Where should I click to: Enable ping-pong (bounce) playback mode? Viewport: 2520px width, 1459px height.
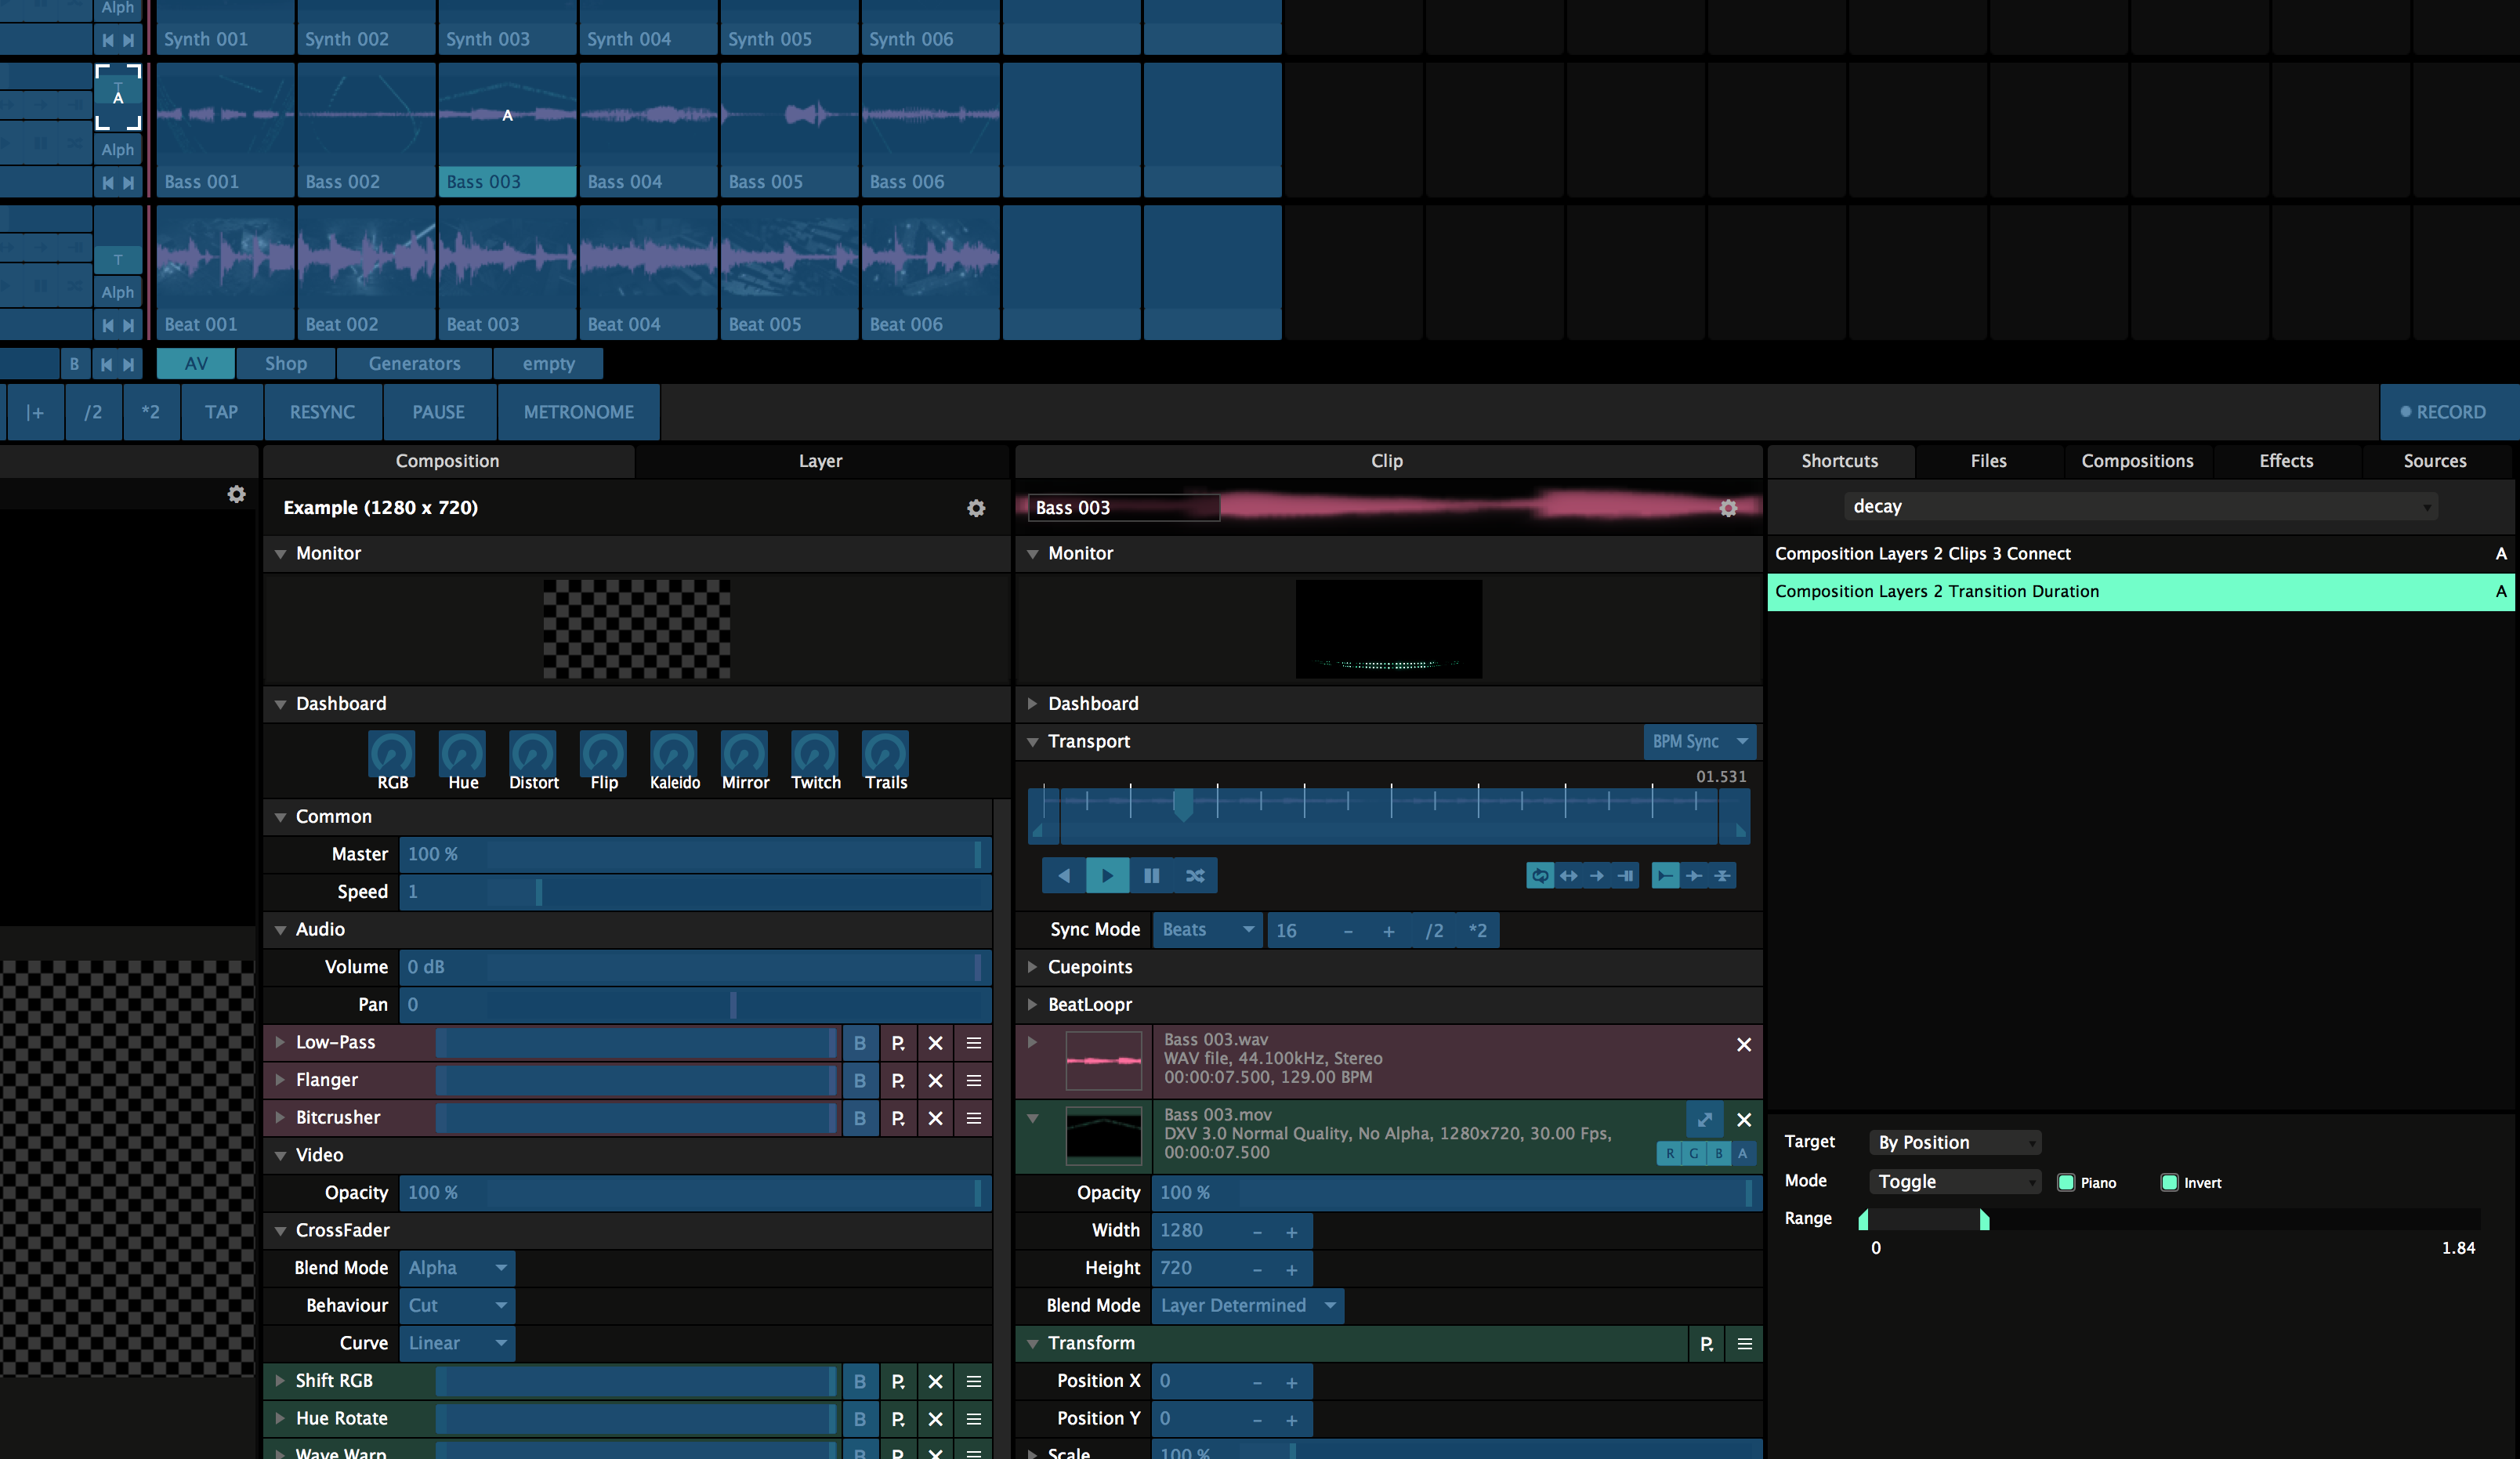(1568, 875)
